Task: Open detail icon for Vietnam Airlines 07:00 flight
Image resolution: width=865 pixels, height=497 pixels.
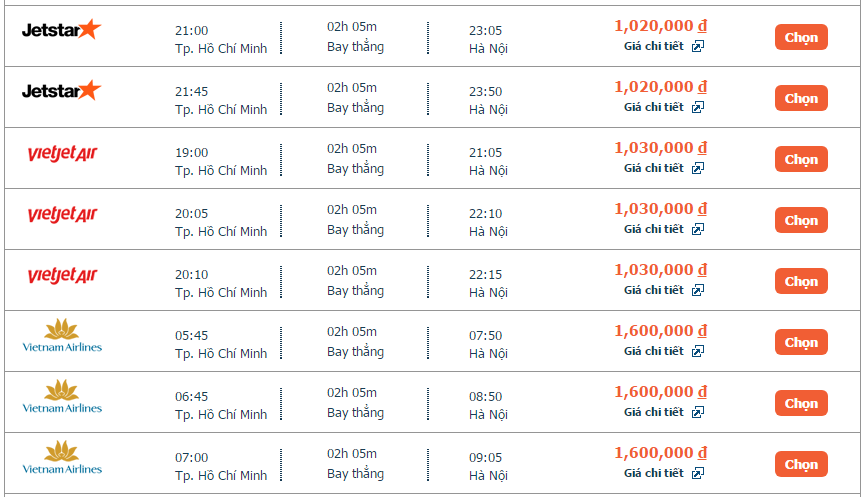Action: pos(698,473)
